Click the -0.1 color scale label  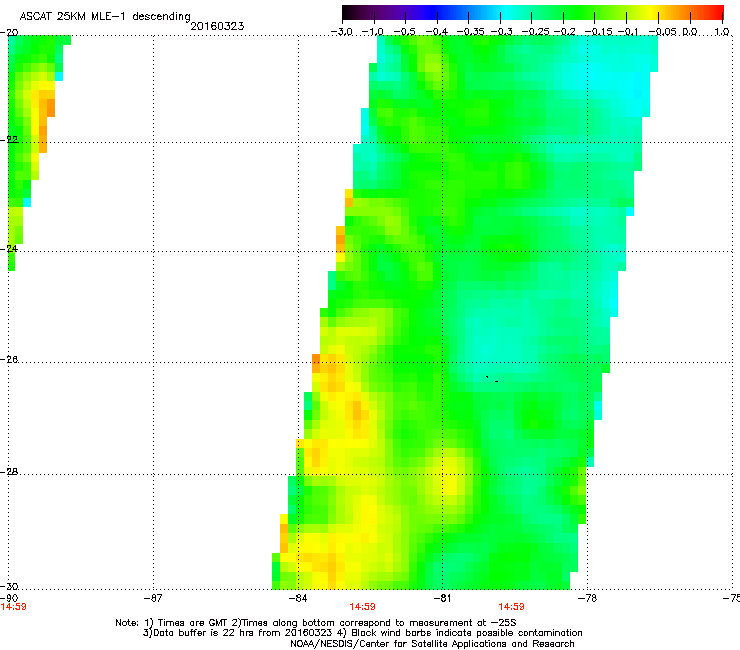click(628, 32)
